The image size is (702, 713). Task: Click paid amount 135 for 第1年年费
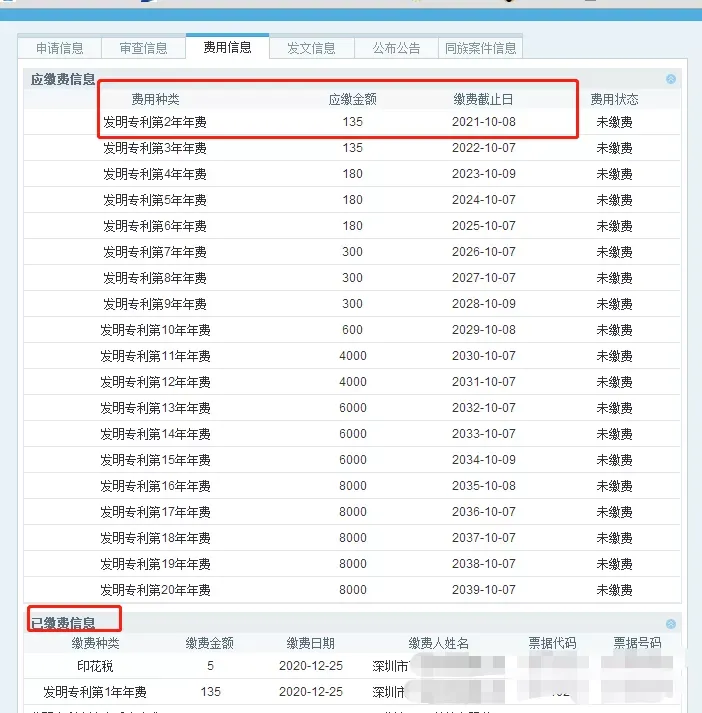211,692
